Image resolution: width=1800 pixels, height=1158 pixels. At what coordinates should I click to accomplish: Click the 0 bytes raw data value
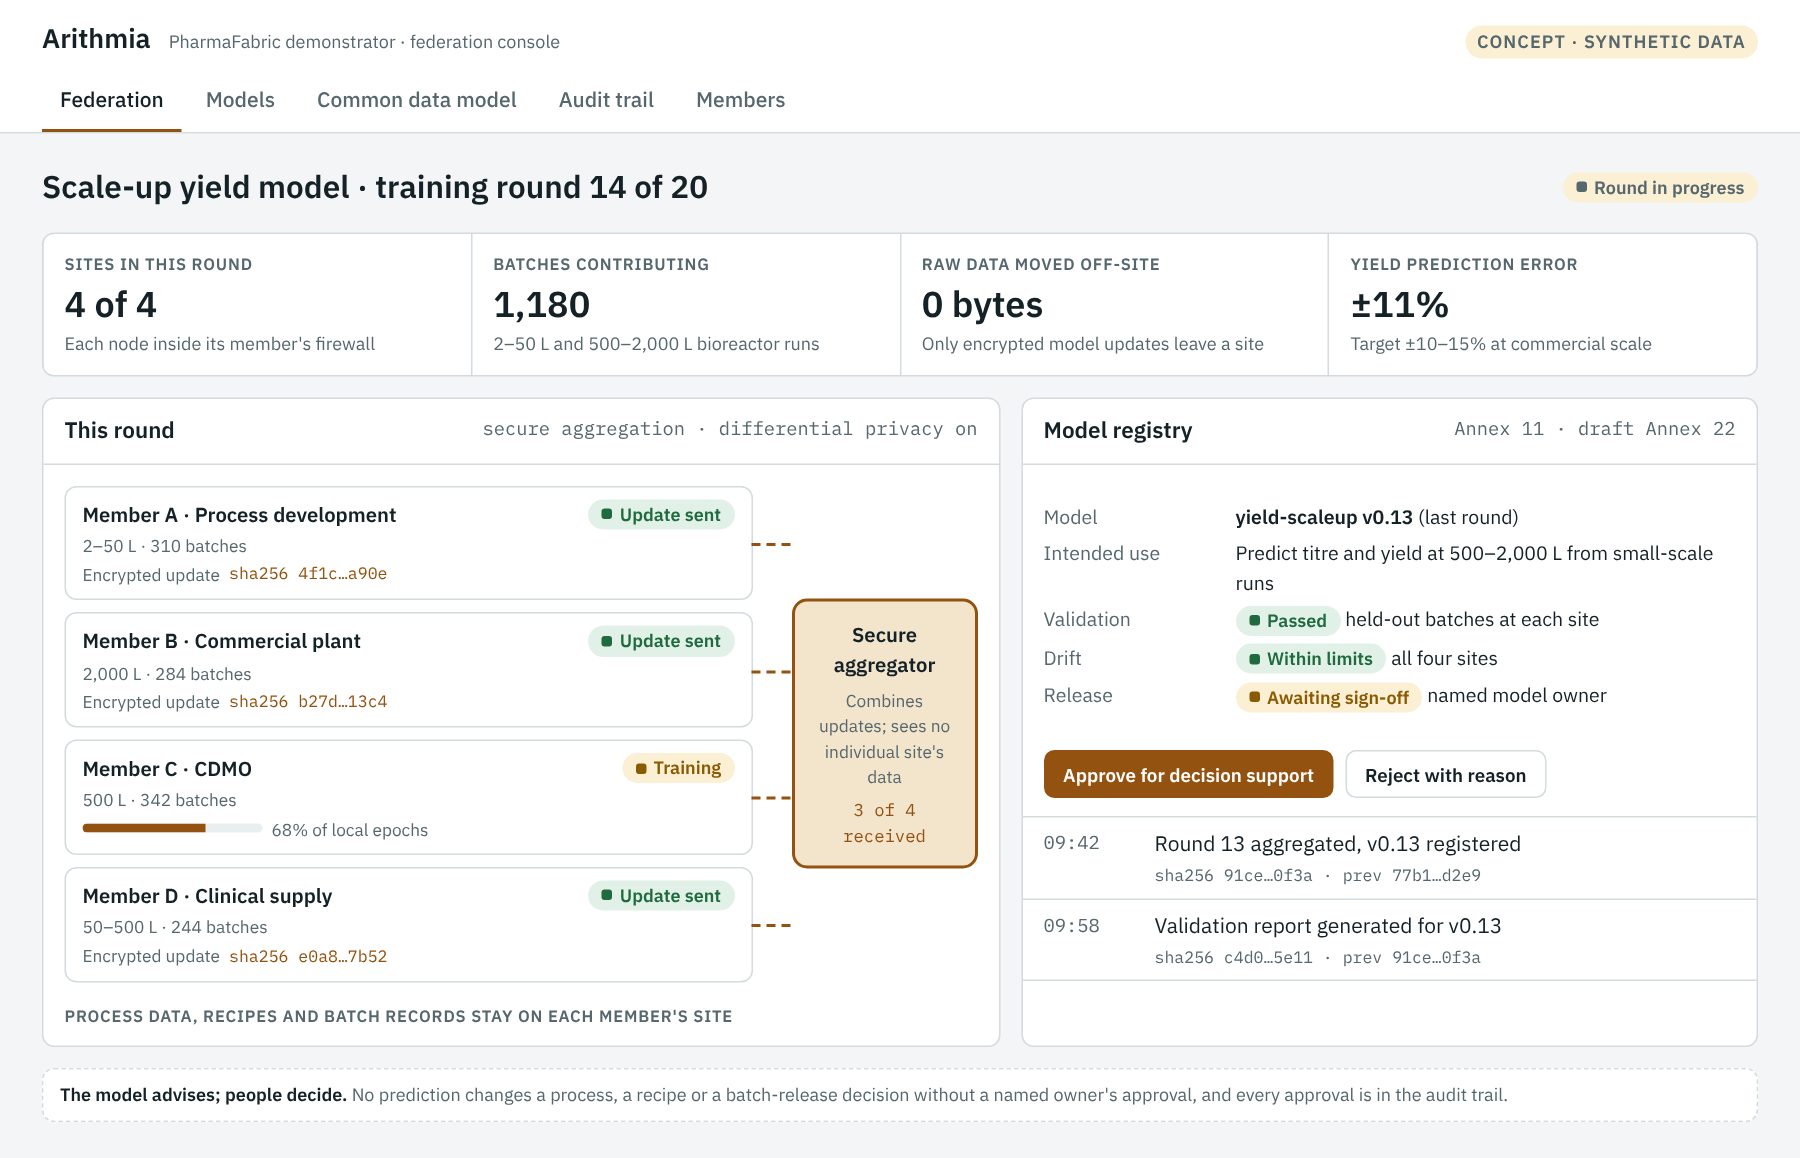pyautogui.click(x=982, y=305)
